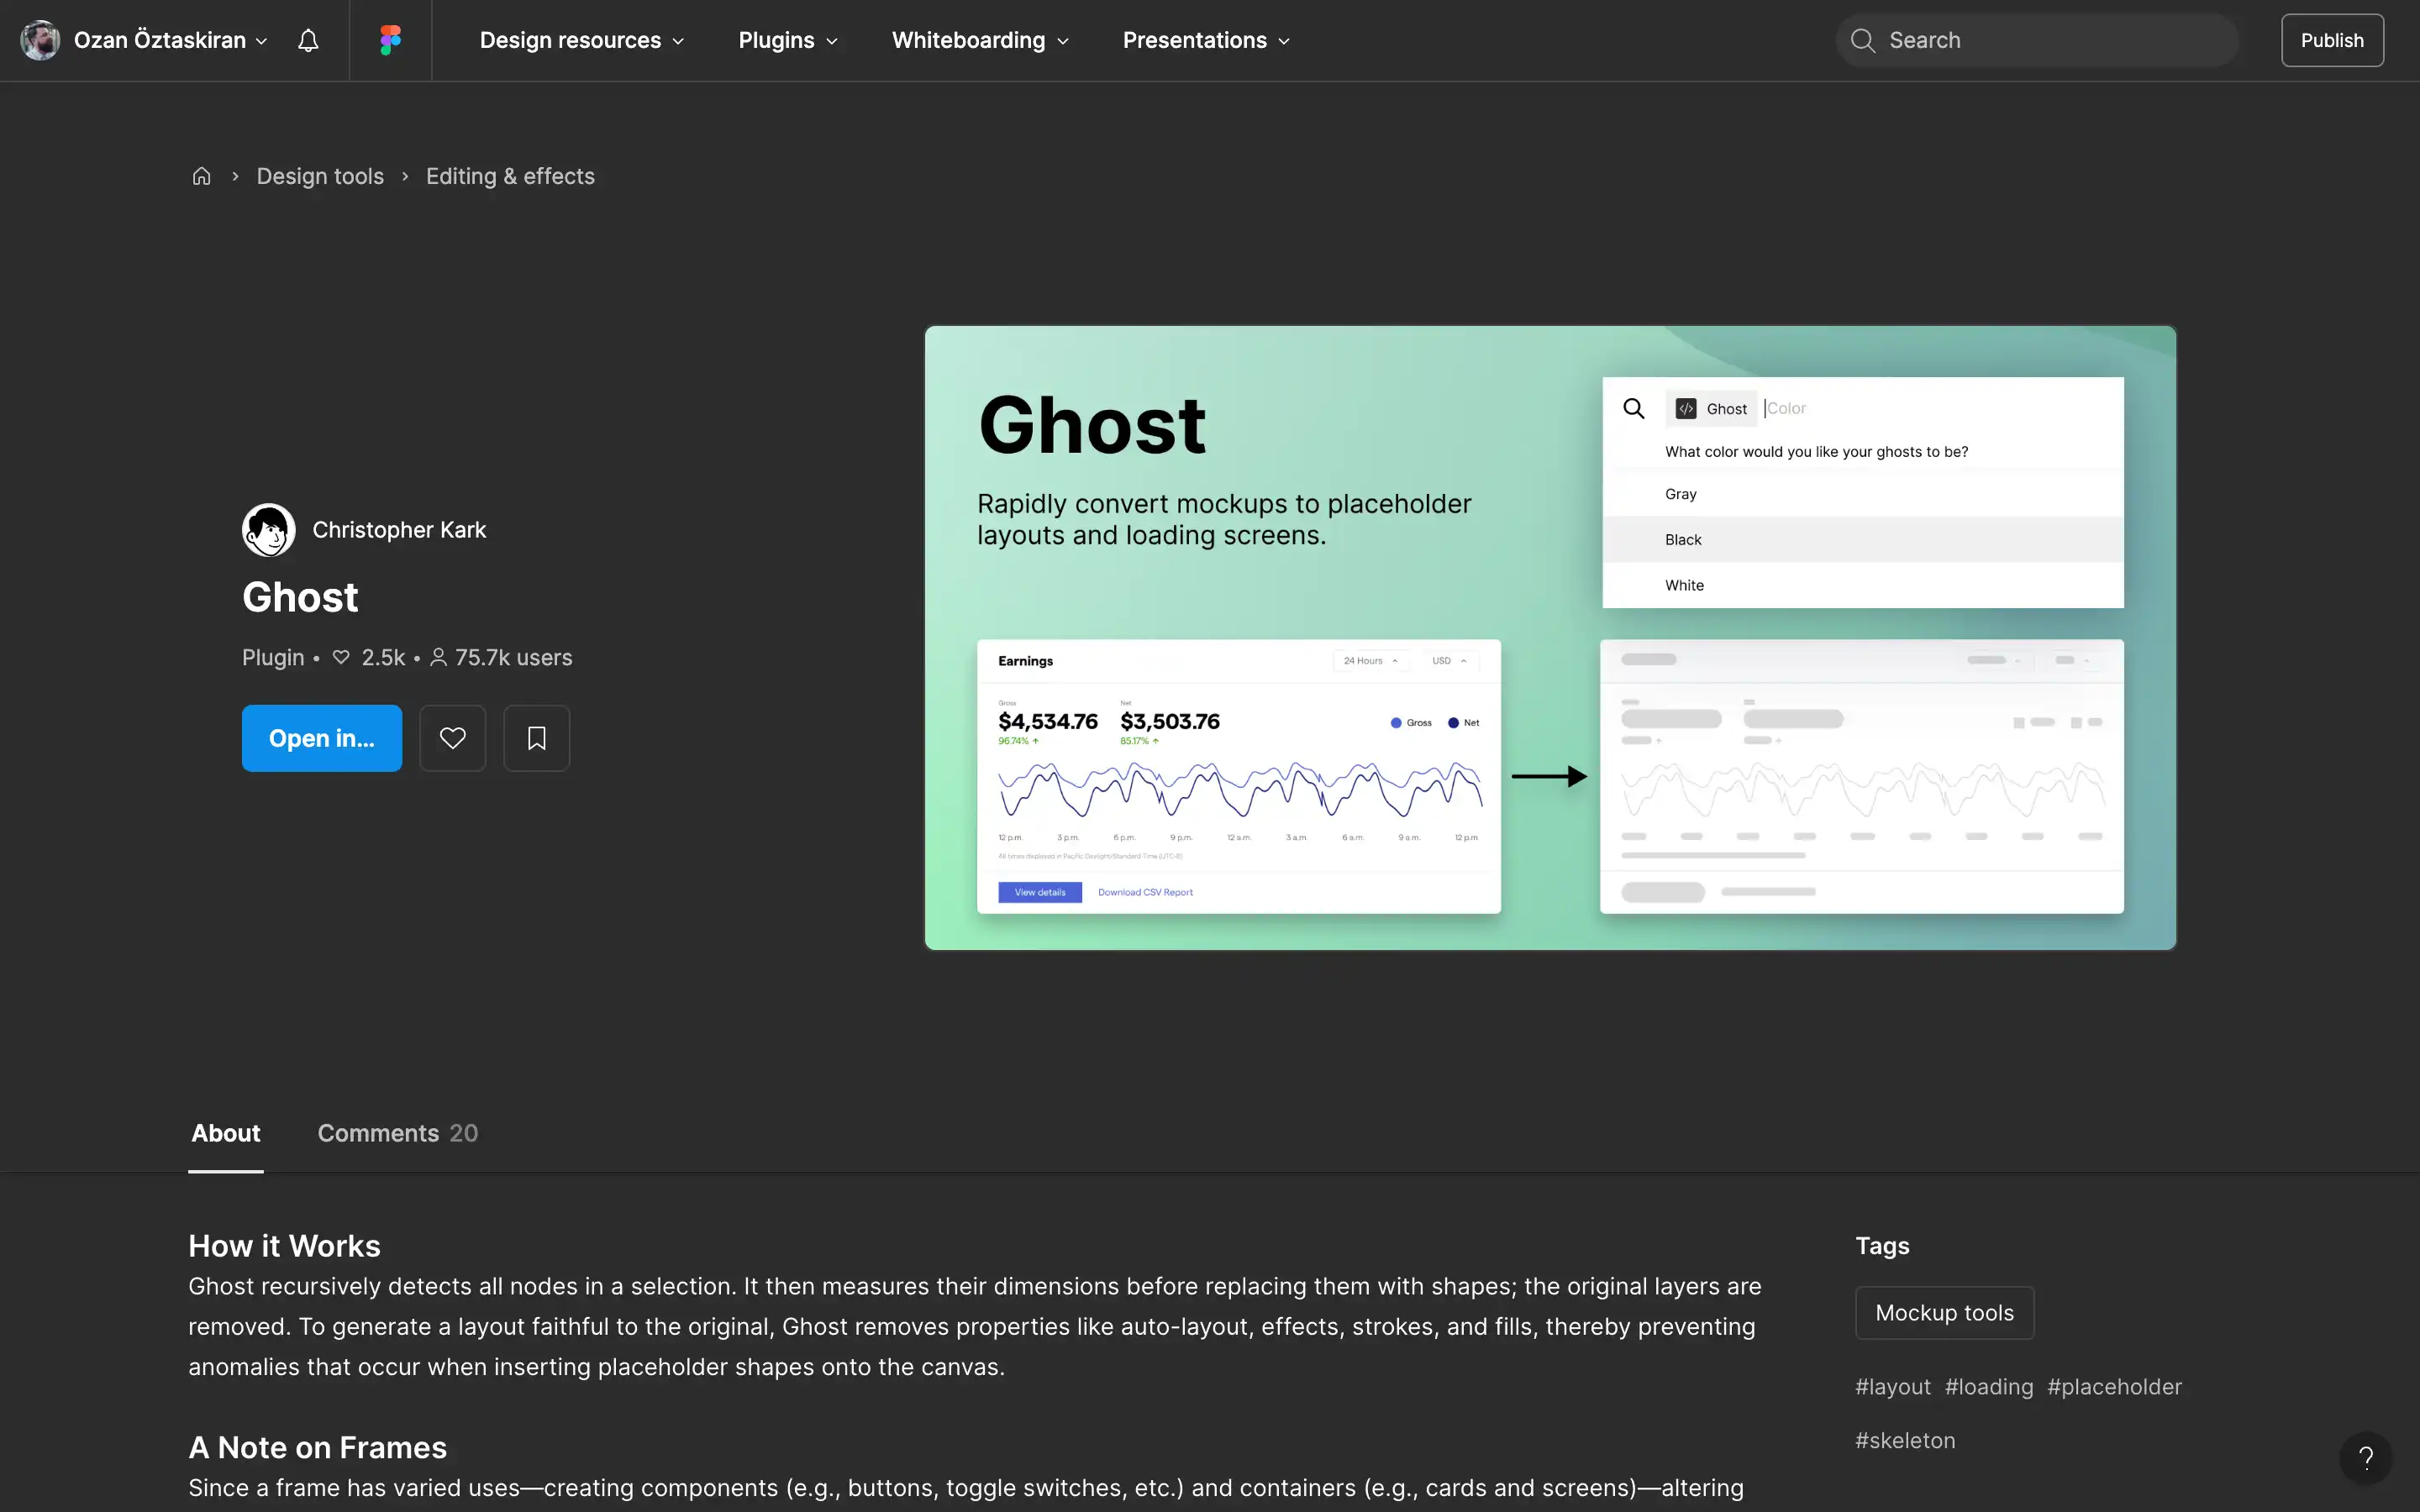Viewport: 2420px width, 1512px height.
Task: Expand the Whiteboarding menu
Action: [x=980, y=40]
